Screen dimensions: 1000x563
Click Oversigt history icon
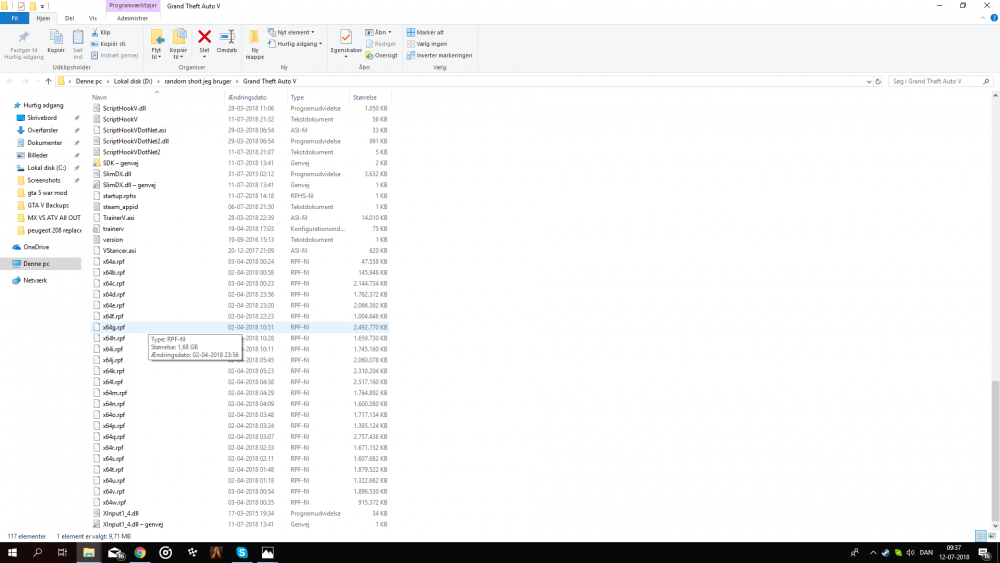pos(381,55)
